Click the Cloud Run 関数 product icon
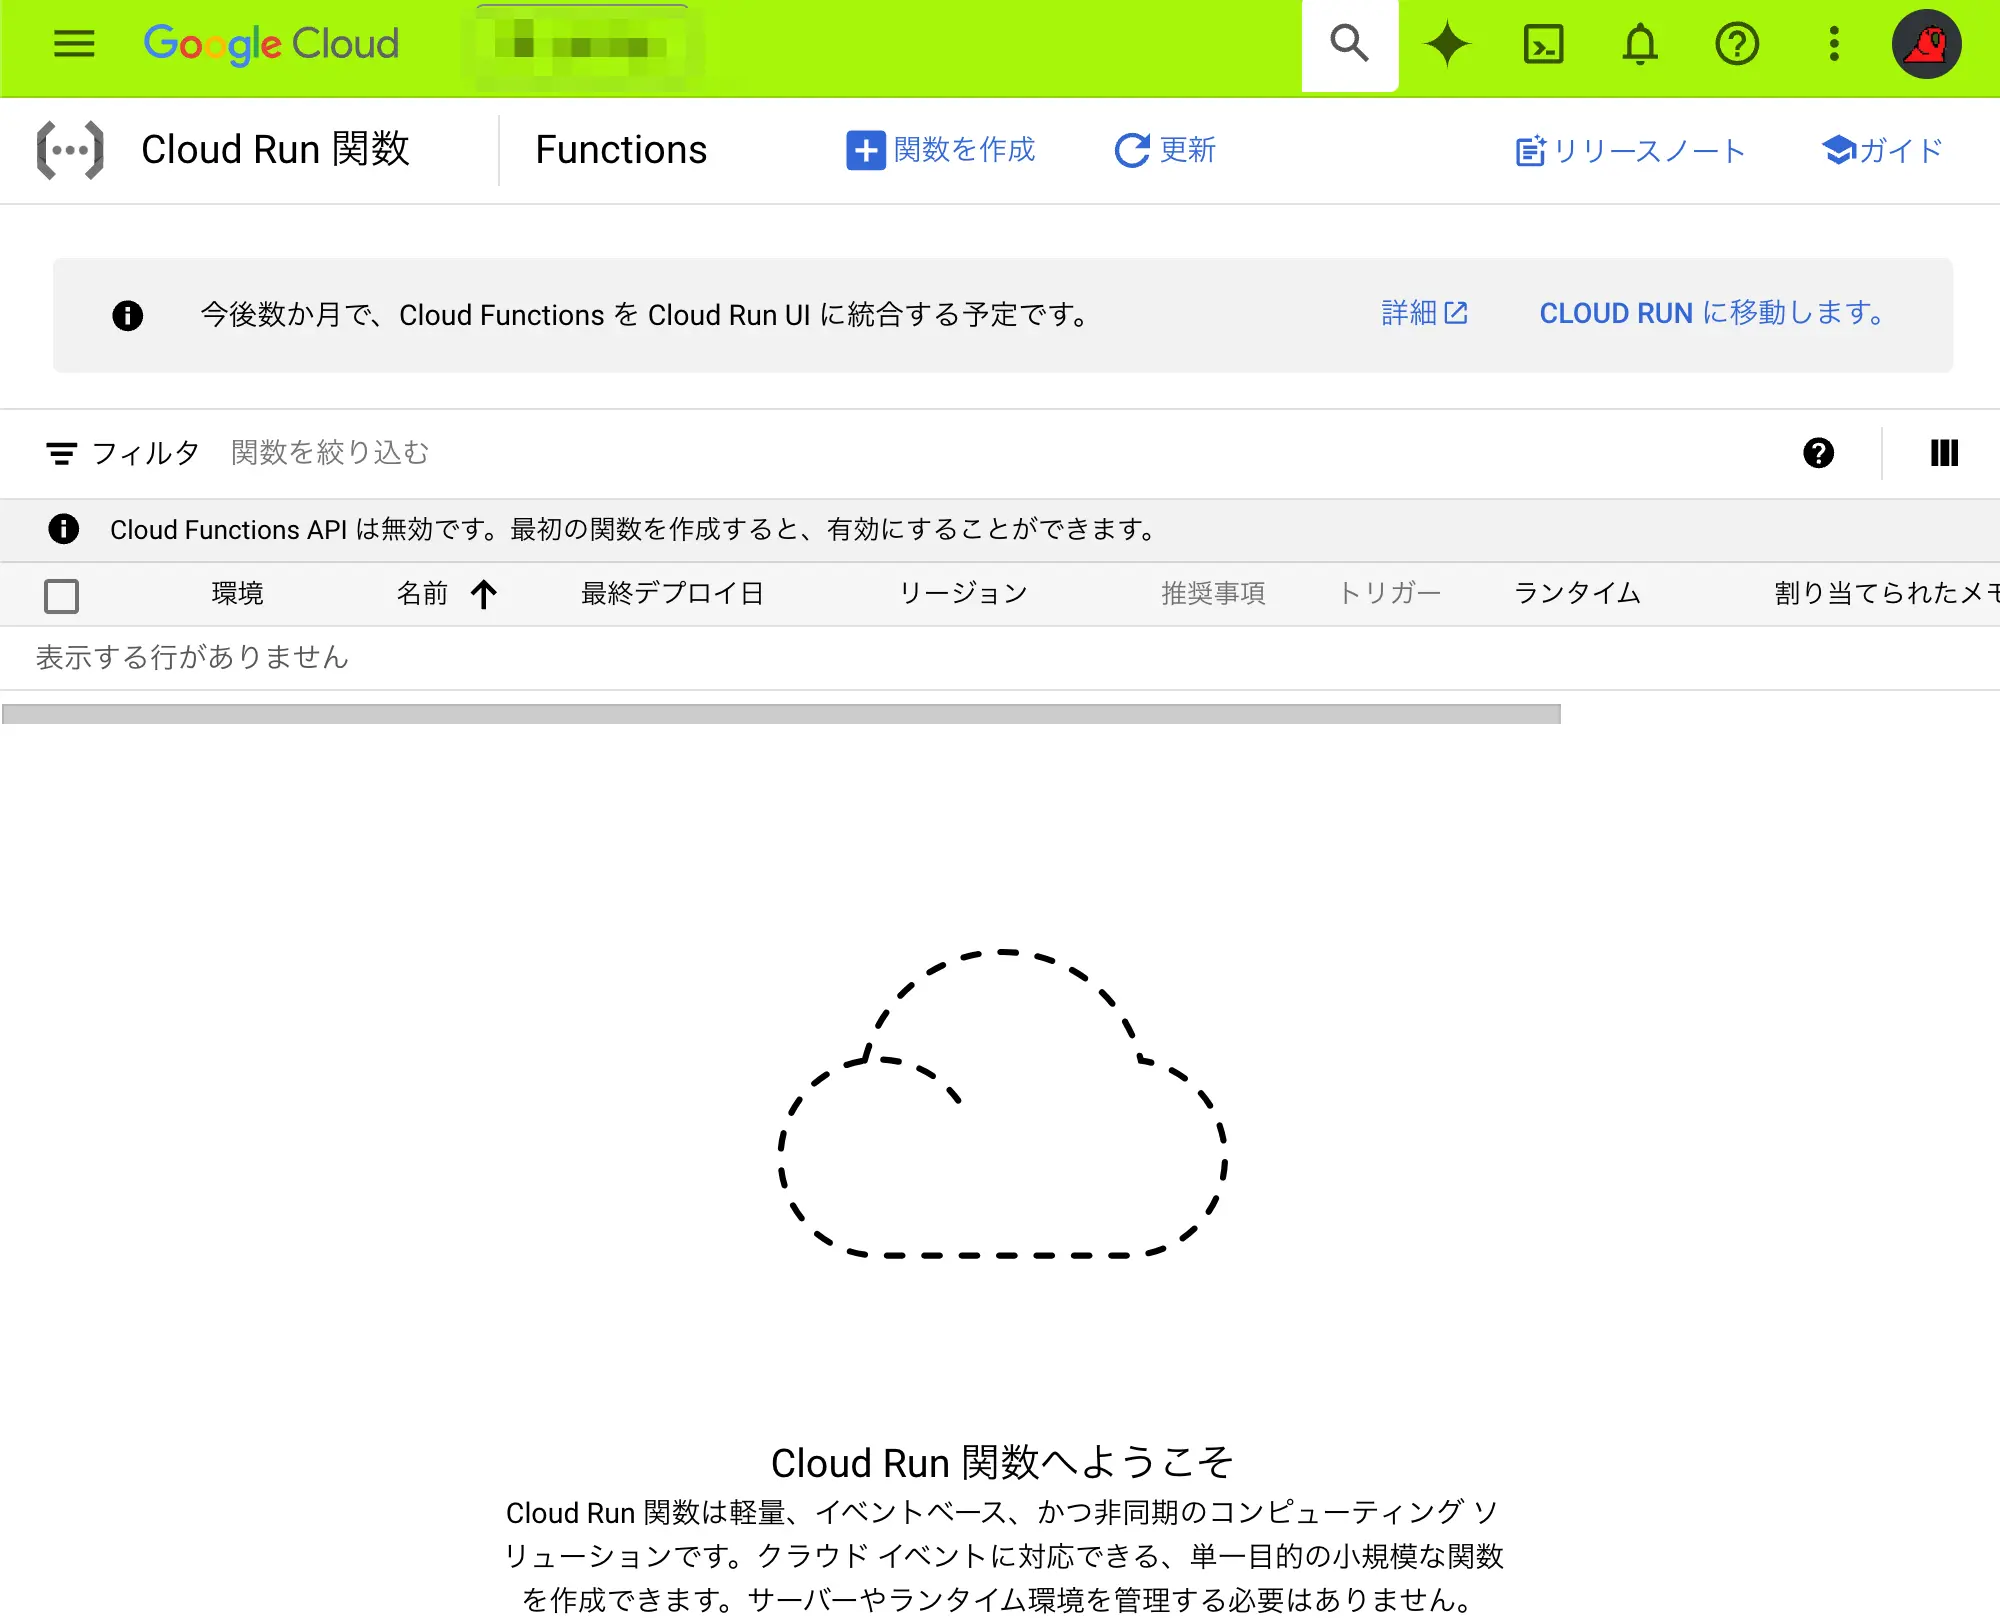This screenshot has width=2000, height=1620. pyautogui.click(x=71, y=149)
